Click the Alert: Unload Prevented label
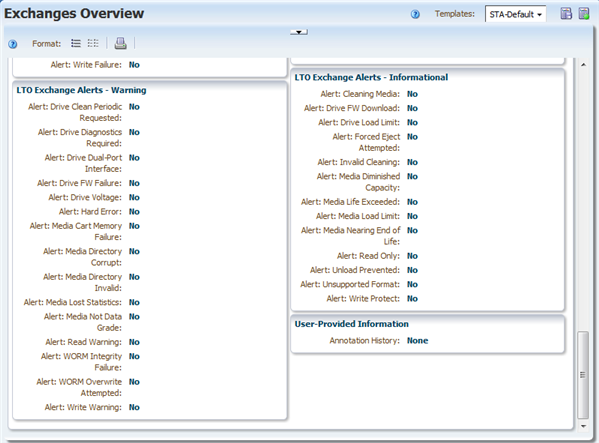The width and height of the screenshot is (599, 443). (355, 270)
